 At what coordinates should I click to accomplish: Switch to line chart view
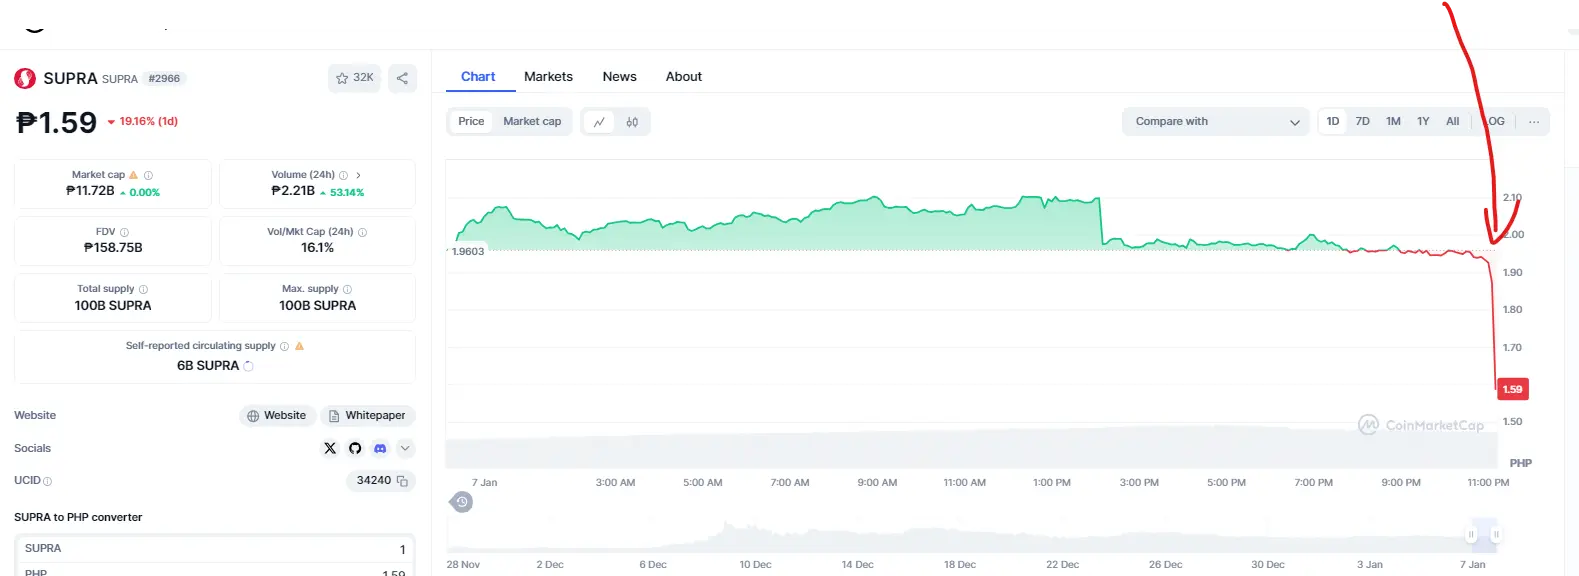[x=599, y=122]
